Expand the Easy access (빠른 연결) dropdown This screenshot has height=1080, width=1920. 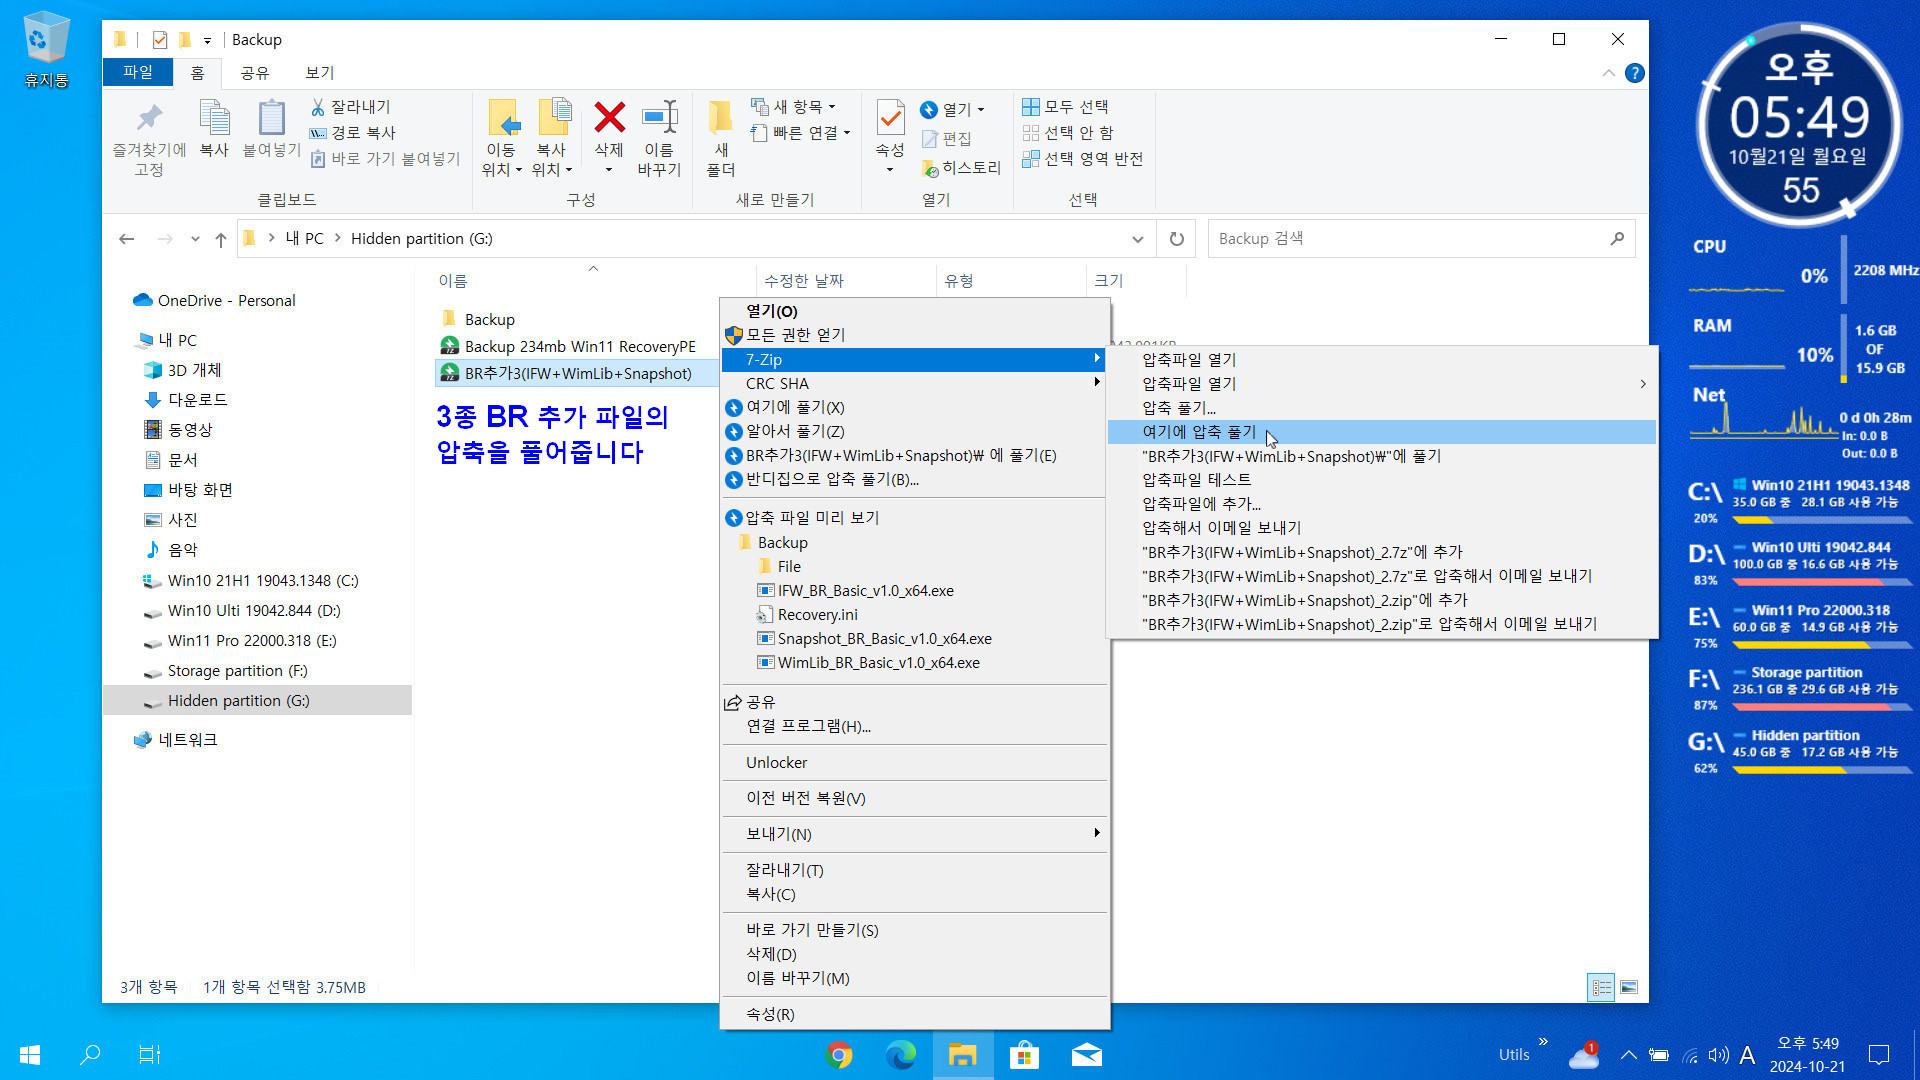click(847, 133)
